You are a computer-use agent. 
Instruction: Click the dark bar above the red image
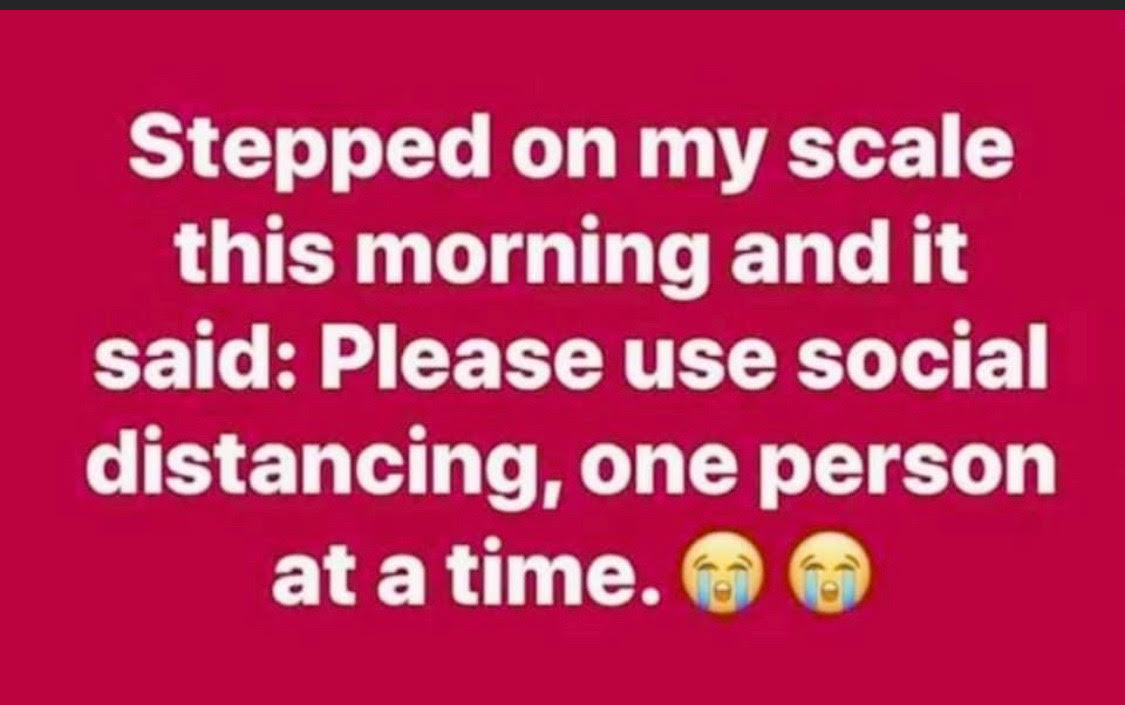(x=562, y=5)
